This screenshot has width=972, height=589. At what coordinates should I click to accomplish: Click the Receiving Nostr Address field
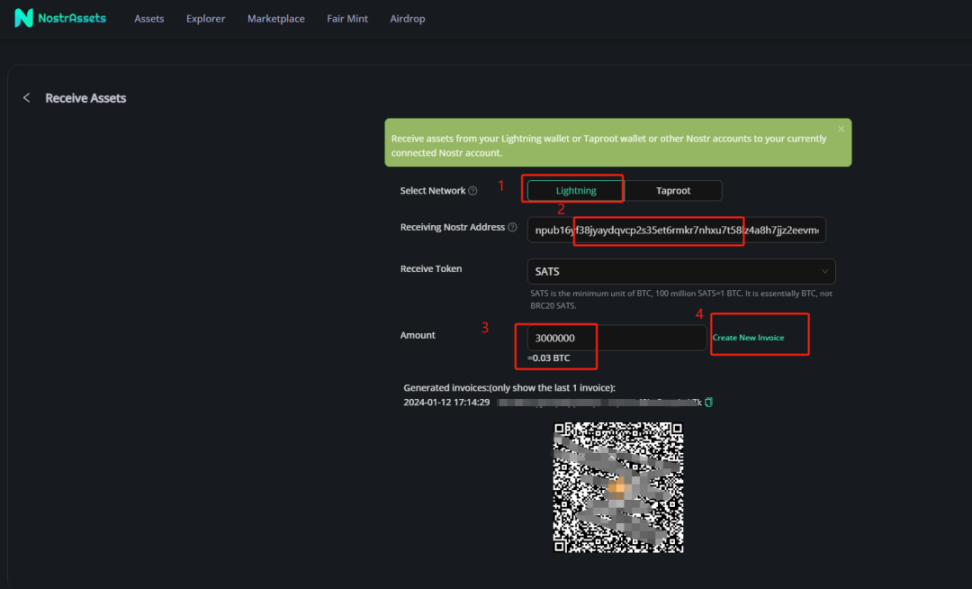(676, 230)
